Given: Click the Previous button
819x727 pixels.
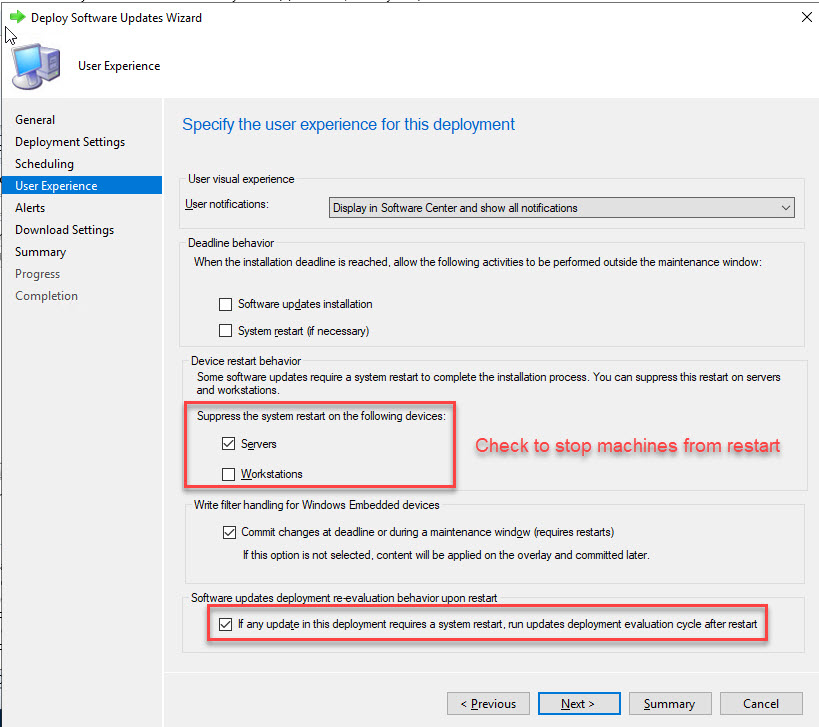Looking at the screenshot, I should [x=487, y=704].
